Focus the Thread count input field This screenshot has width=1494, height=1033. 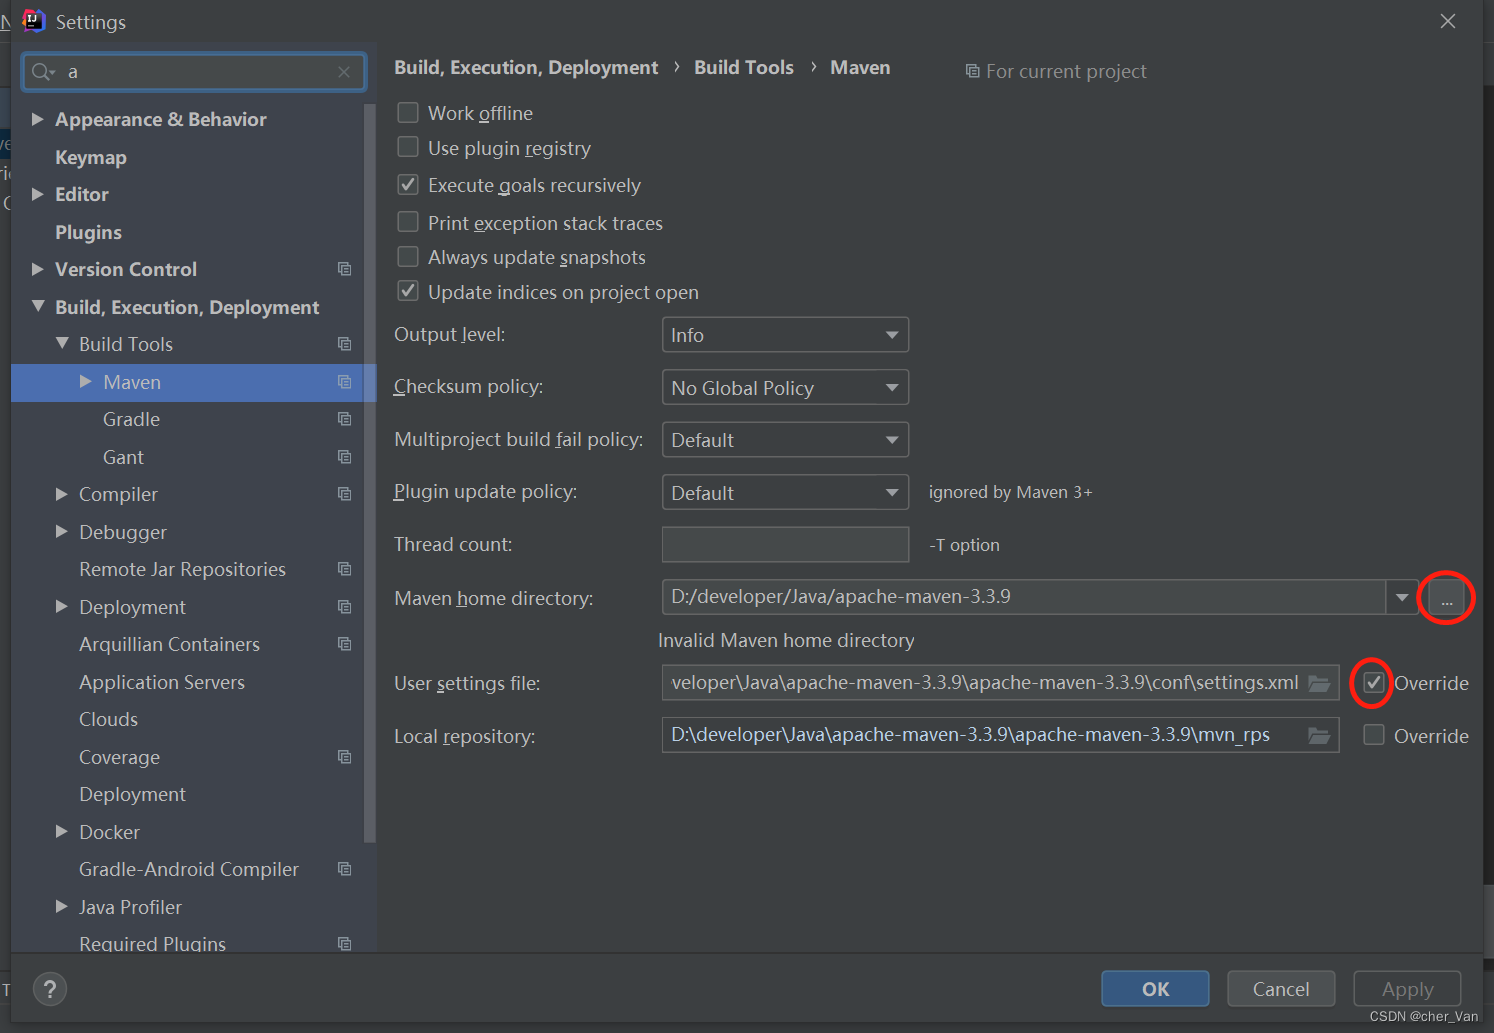coord(785,544)
